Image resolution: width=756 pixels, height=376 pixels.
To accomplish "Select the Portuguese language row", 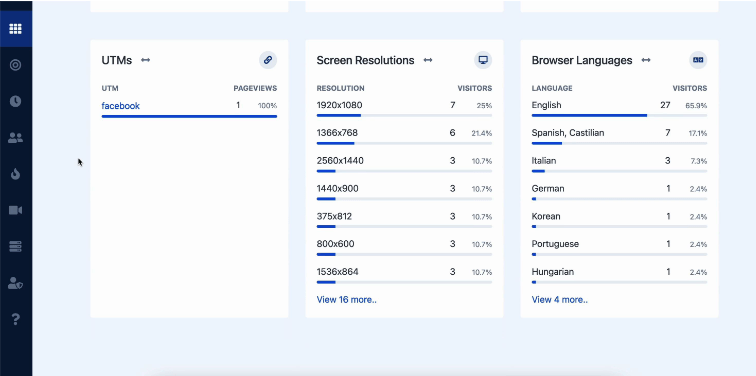I will pyautogui.click(x=619, y=247).
